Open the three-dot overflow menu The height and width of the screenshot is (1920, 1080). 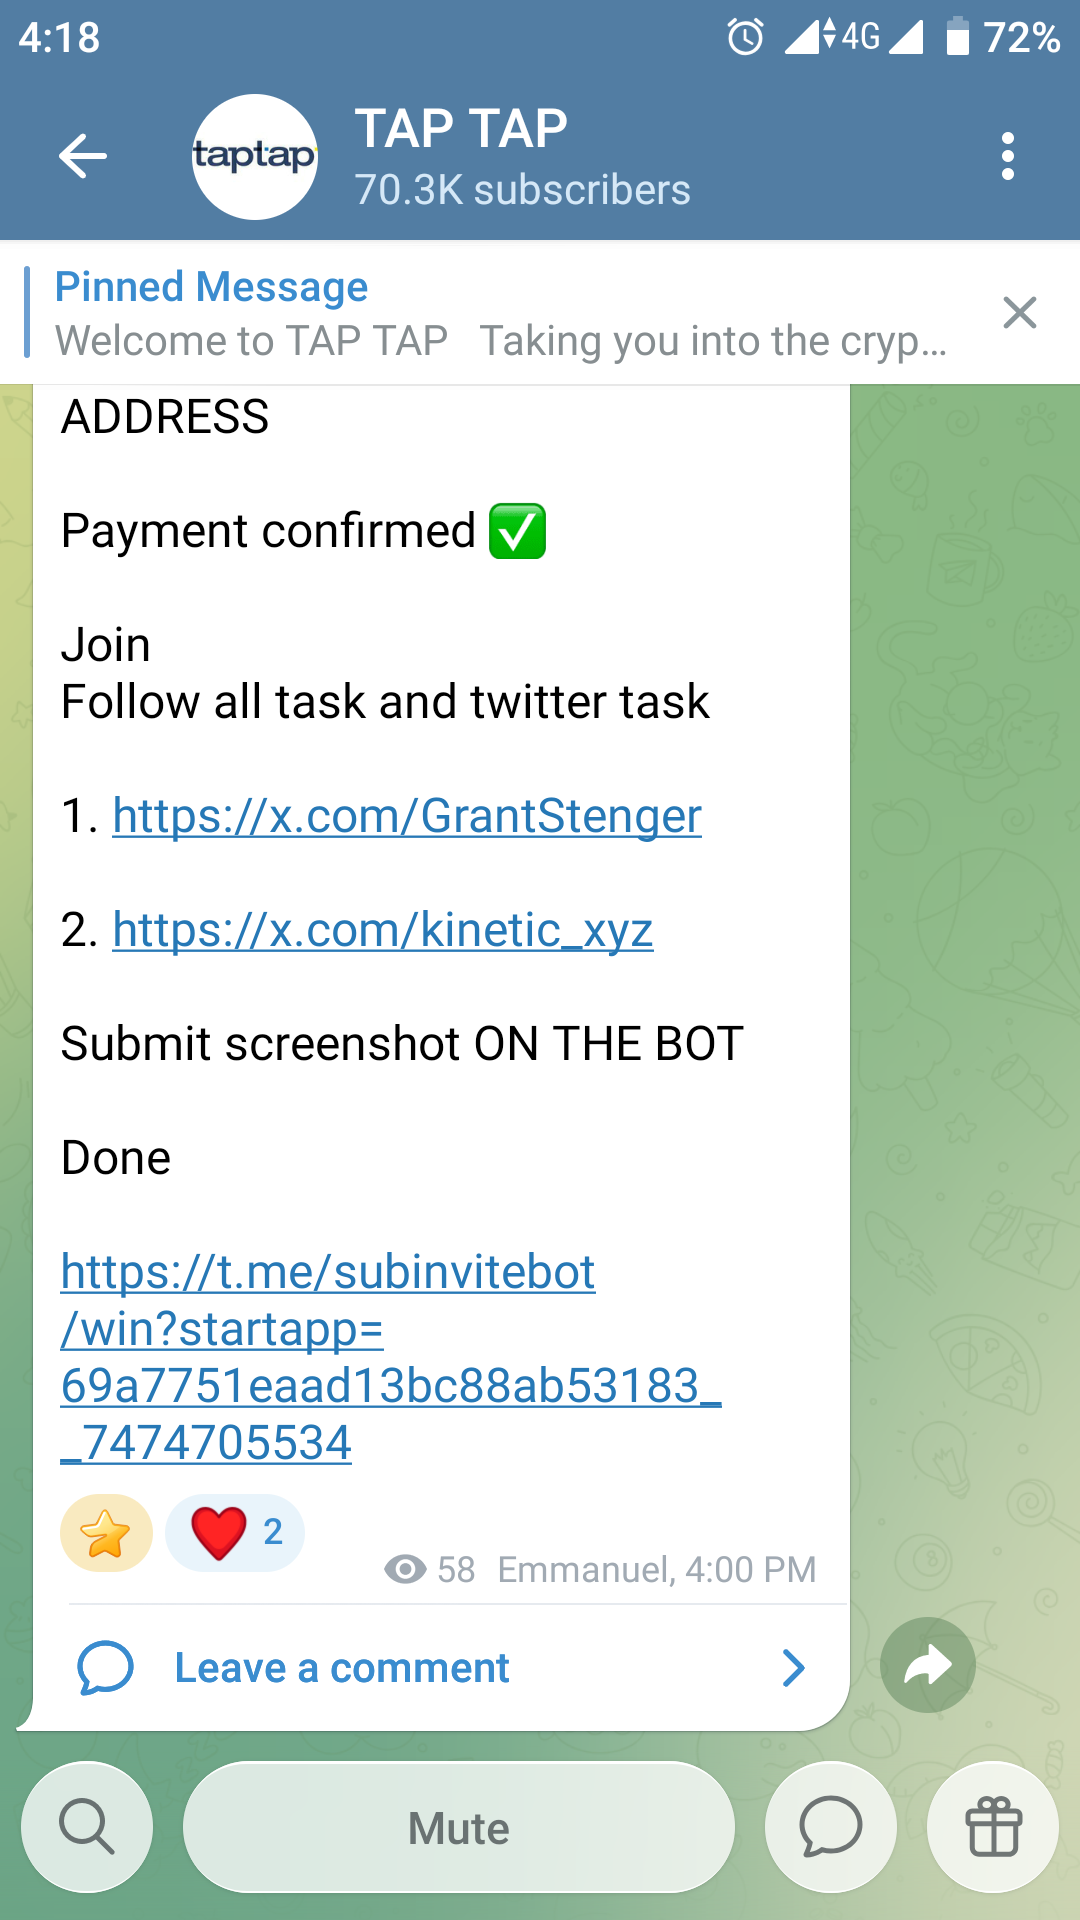[x=1008, y=157]
